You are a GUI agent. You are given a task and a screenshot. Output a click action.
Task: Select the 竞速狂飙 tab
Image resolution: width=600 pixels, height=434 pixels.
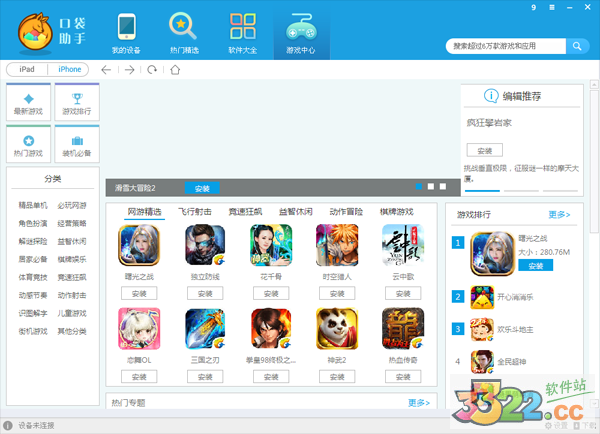(x=245, y=212)
